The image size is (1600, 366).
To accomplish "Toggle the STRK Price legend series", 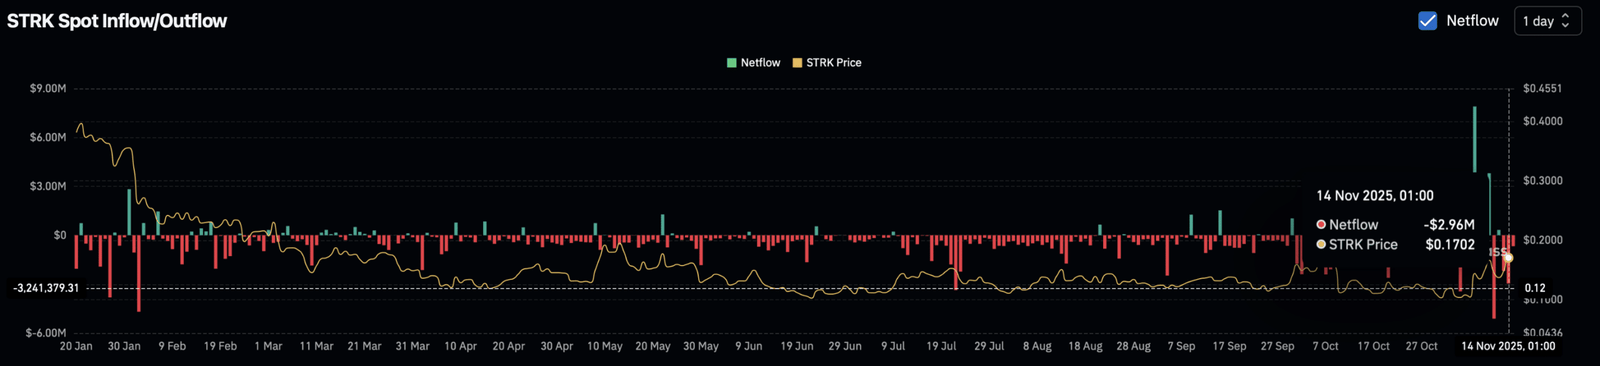I will 827,62.
